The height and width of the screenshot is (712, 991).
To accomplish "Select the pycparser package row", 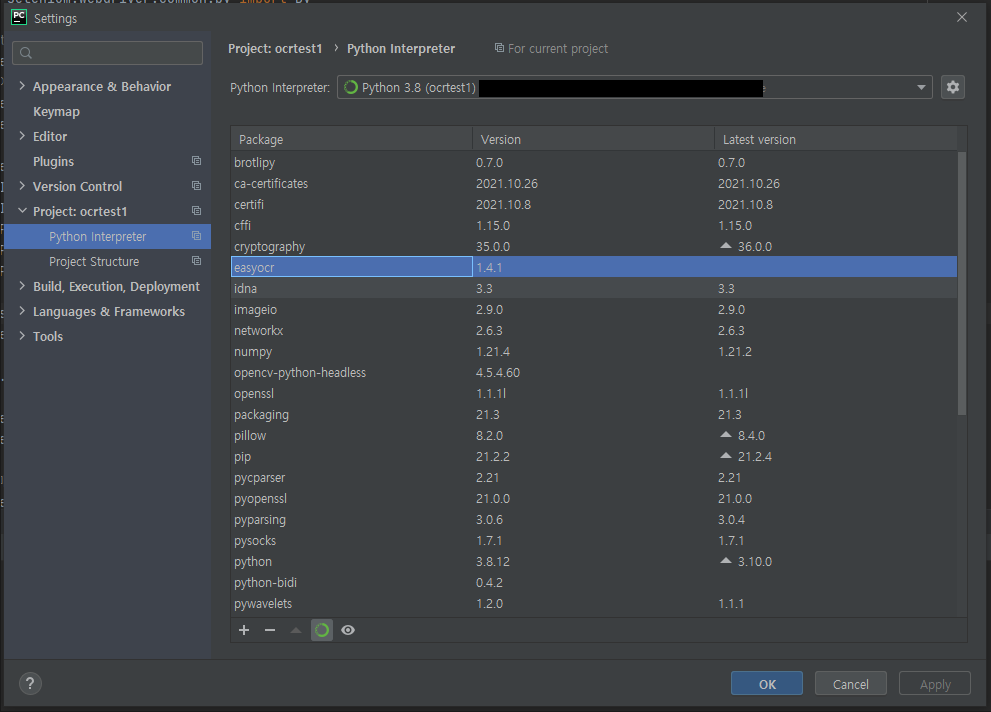I will point(594,477).
